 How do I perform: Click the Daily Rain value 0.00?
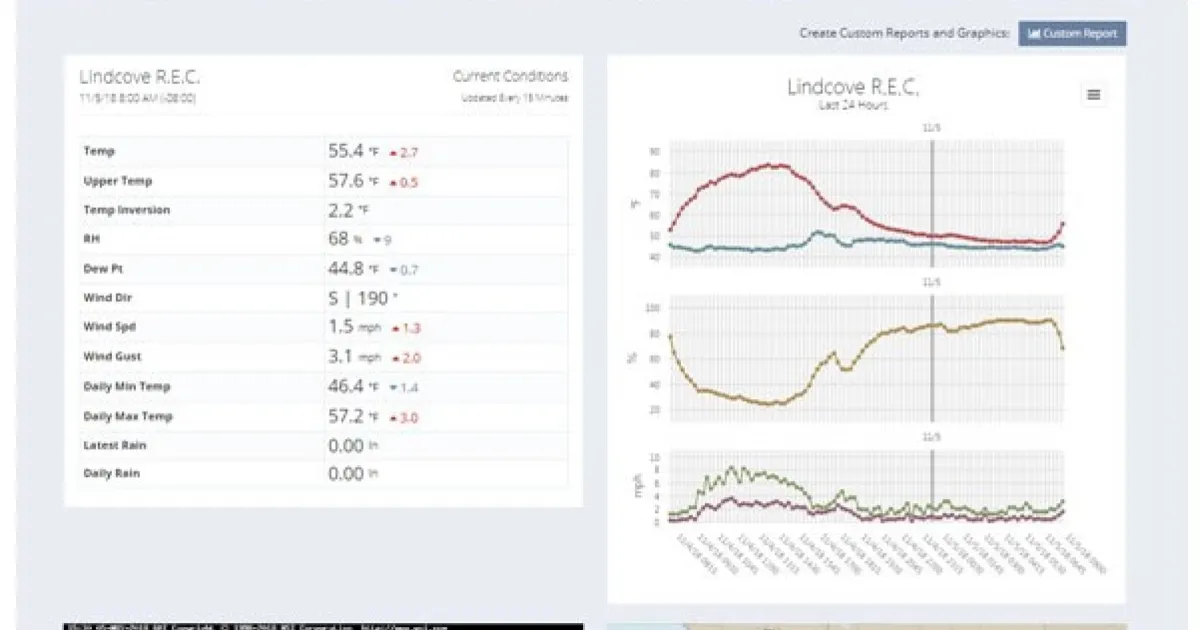(x=345, y=474)
